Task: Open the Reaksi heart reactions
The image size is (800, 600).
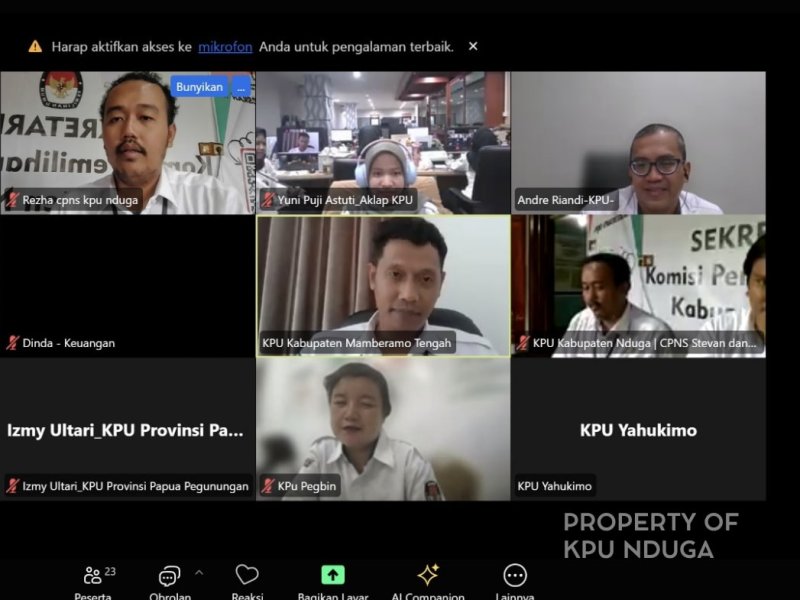Action: [247, 576]
